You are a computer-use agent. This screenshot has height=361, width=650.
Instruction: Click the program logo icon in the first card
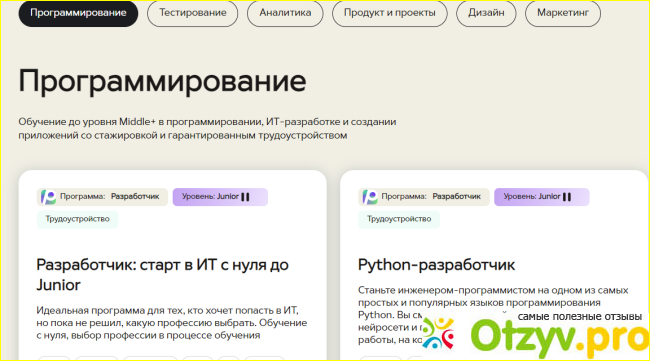coord(48,197)
